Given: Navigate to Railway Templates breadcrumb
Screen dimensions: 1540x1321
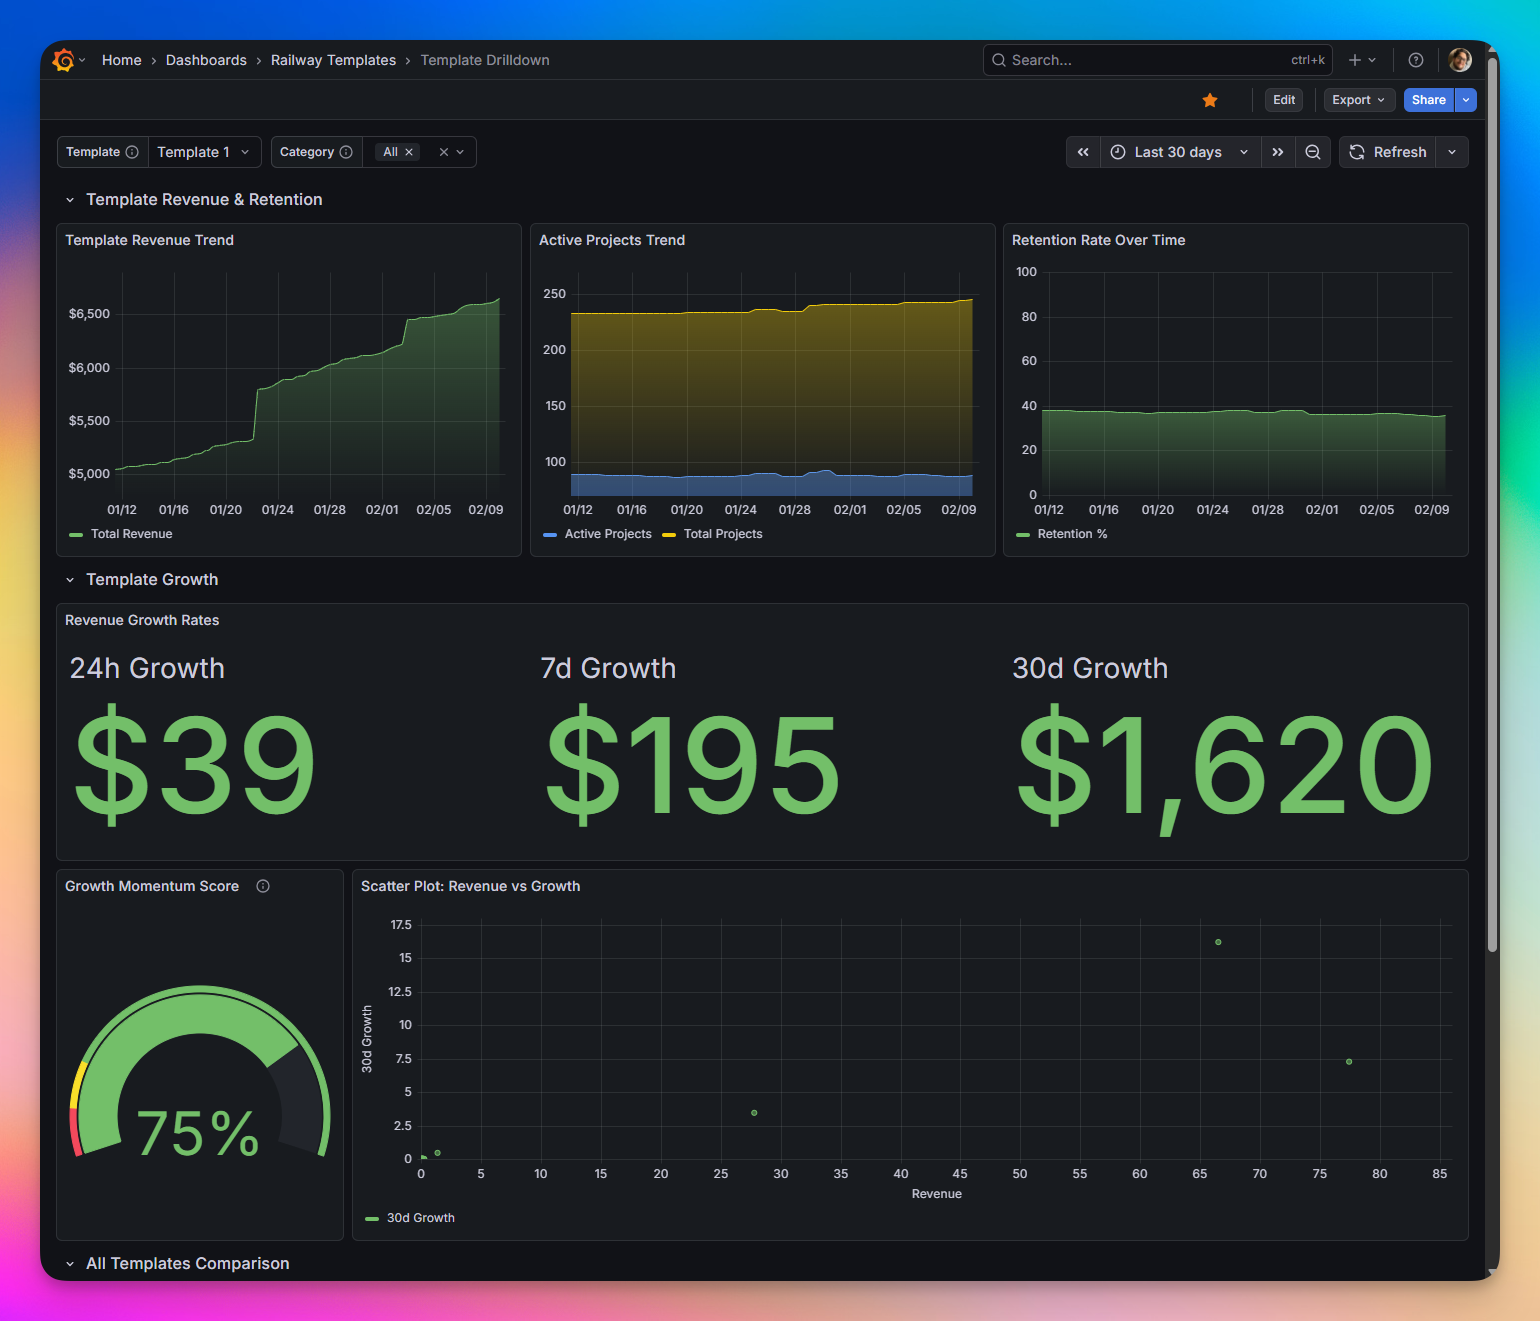Looking at the screenshot, I should click(333, 60).
